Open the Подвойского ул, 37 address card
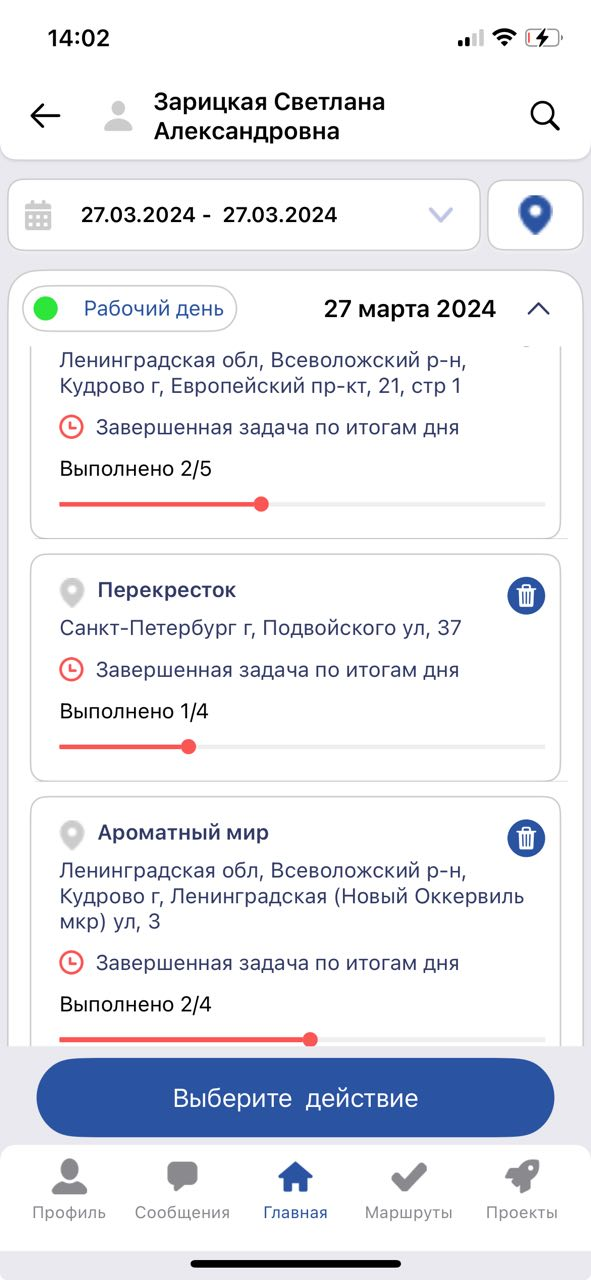Screen dimensions: 591x1280 pos(295,667)
